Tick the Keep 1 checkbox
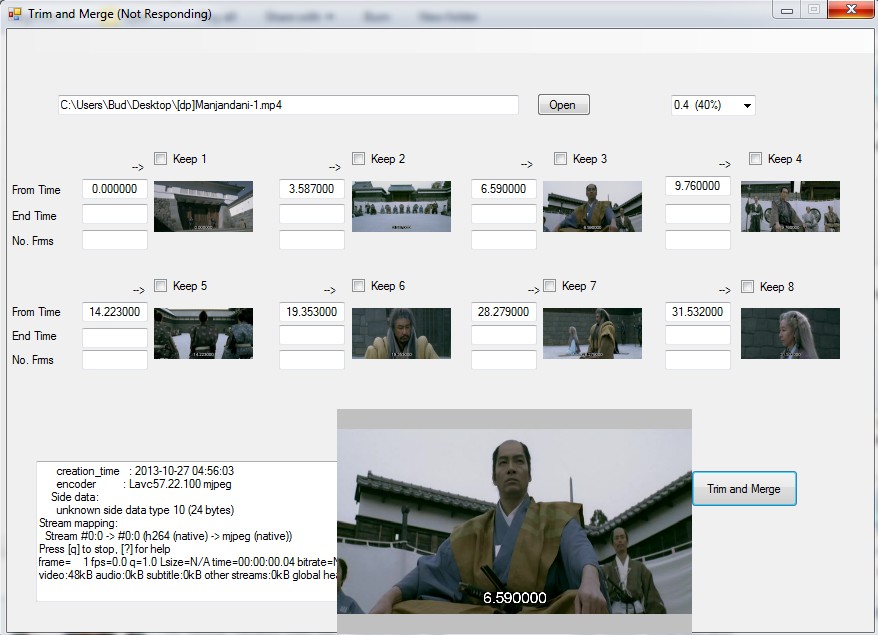The height and width of the screenshot is (635, 878). click(161, 158)
